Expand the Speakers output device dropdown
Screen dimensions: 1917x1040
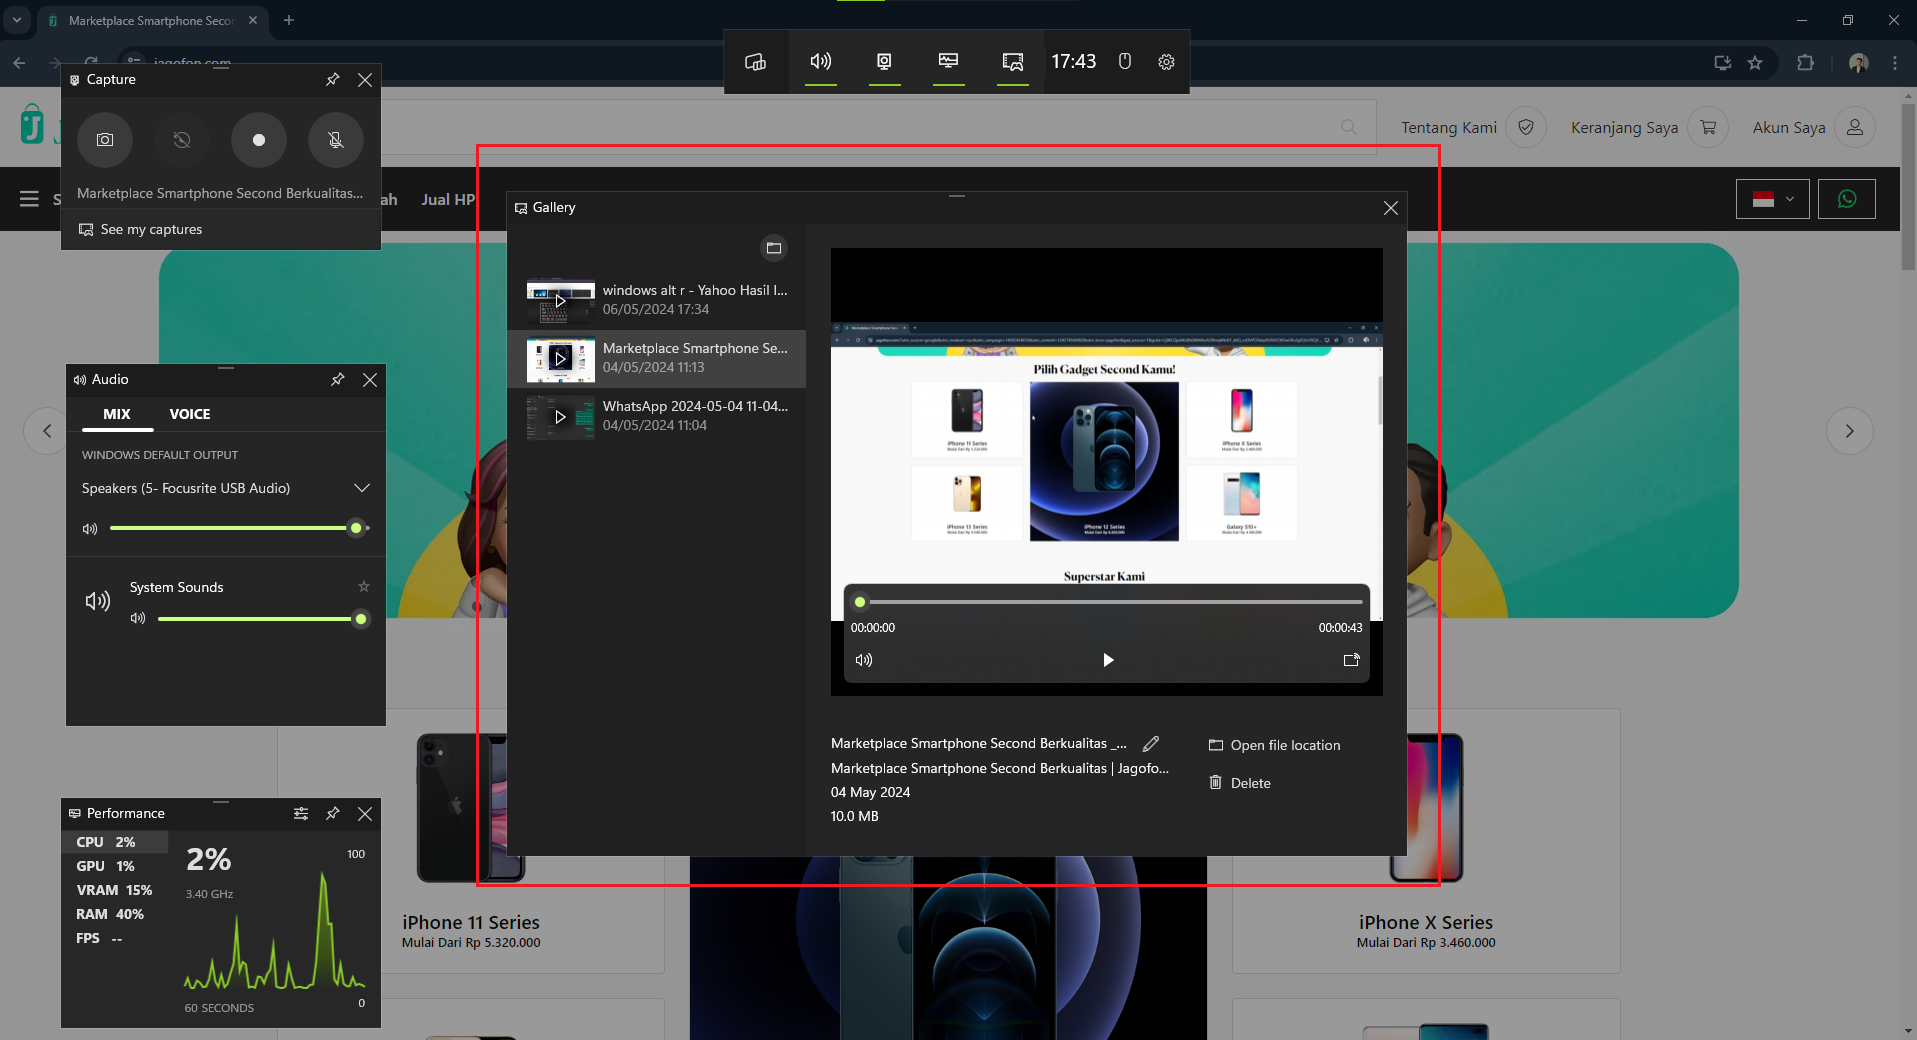362,488
